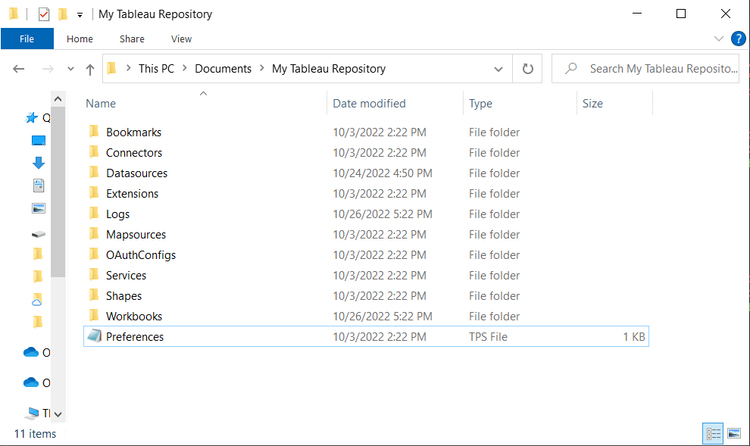Select the Connectors folder icon
The width and height of the screenshot is (750, 446).
[x=94, y=152]
